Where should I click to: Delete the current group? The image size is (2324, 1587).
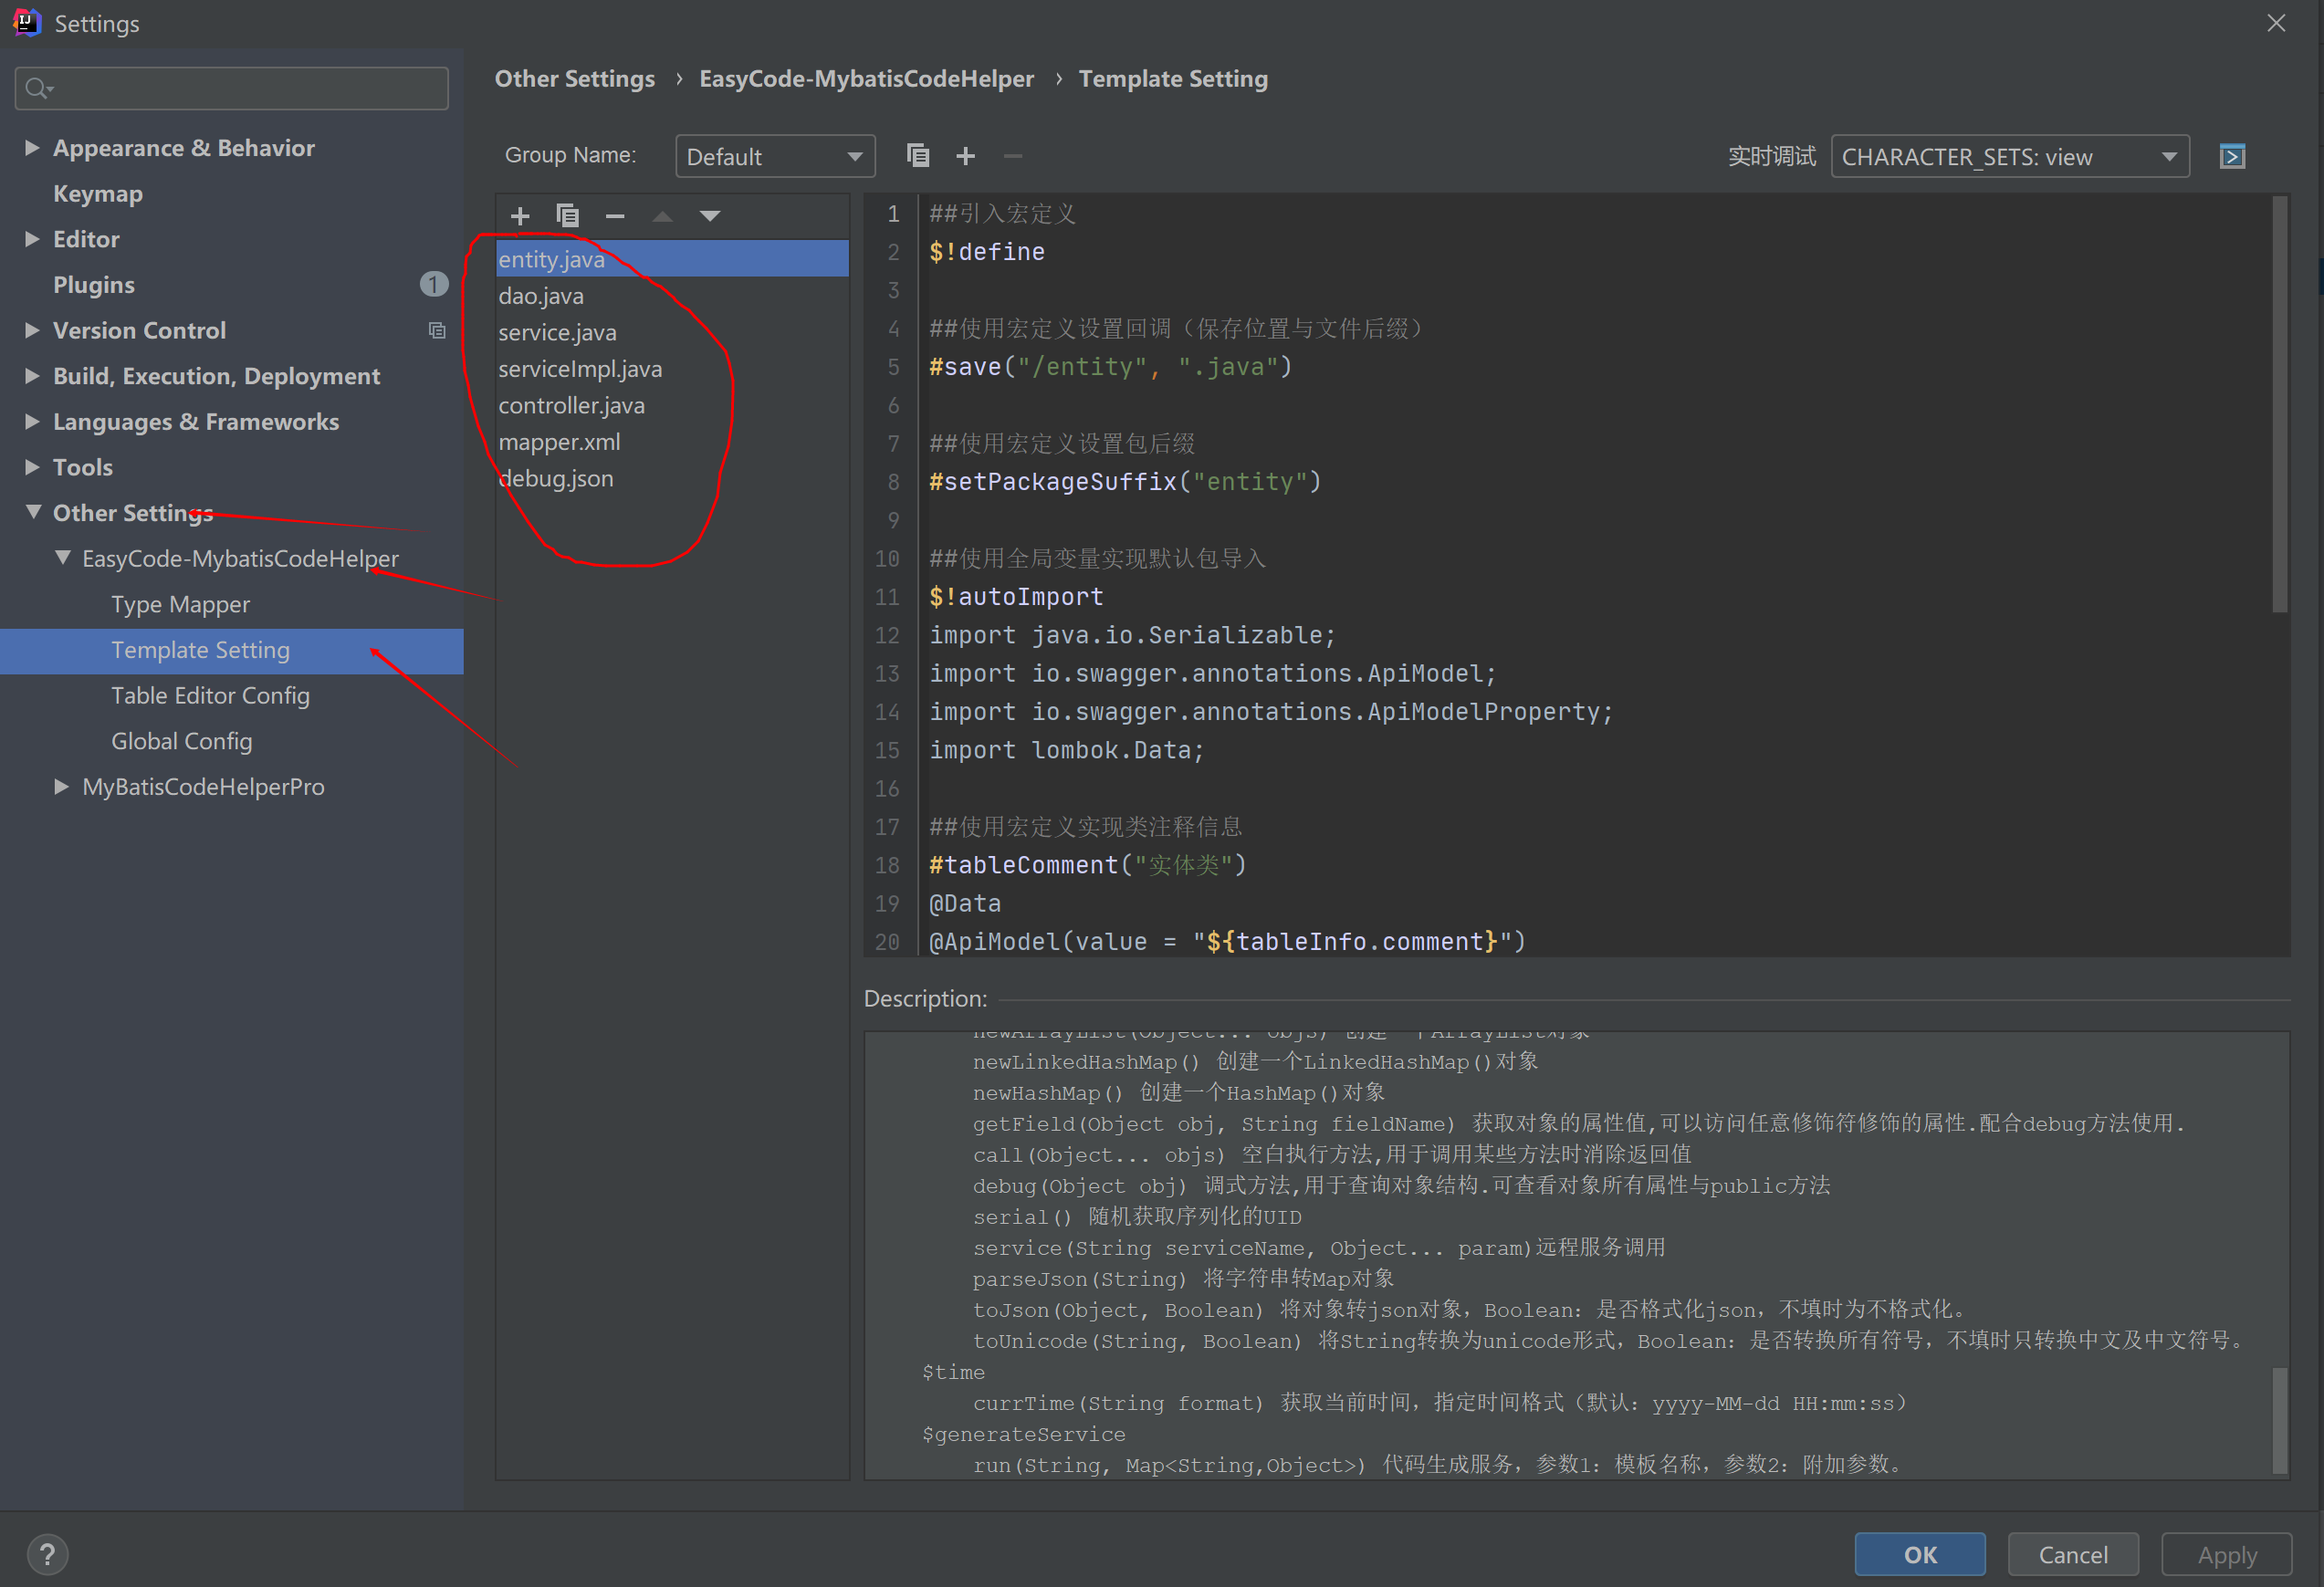coord(1012,155)
